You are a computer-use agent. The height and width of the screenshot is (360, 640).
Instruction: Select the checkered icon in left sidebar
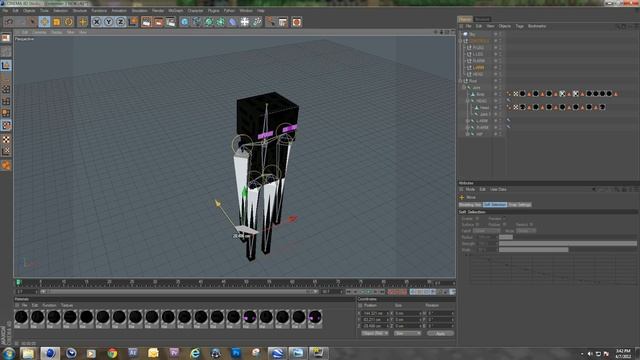(6, 139)
